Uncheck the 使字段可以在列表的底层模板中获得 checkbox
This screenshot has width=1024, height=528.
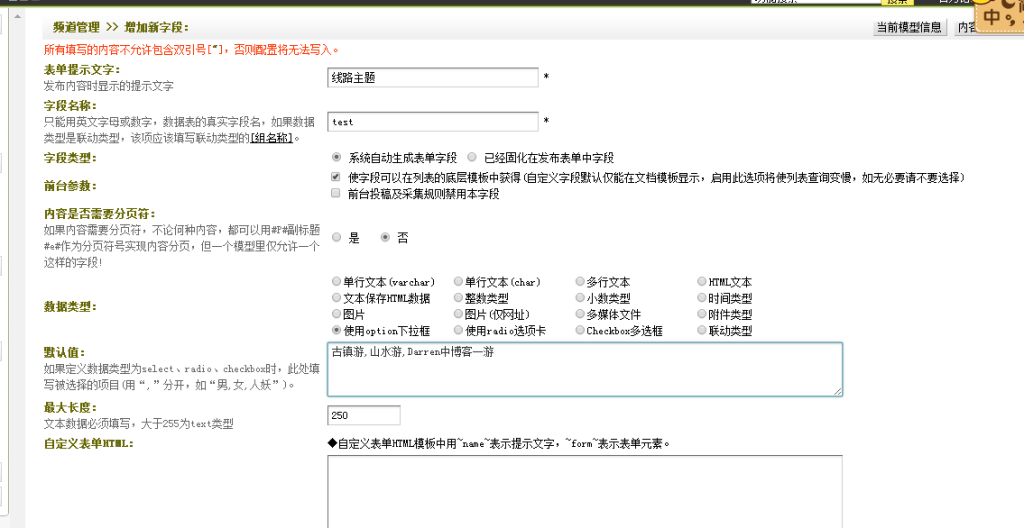pyautogui.click(x=336, y=177)
